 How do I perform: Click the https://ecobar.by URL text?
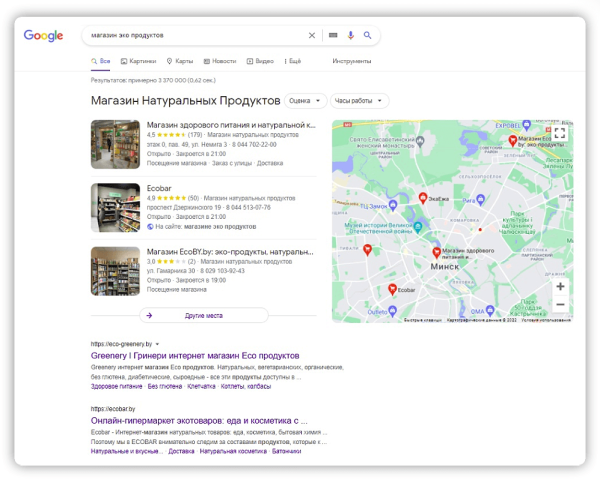coord(113,409)
